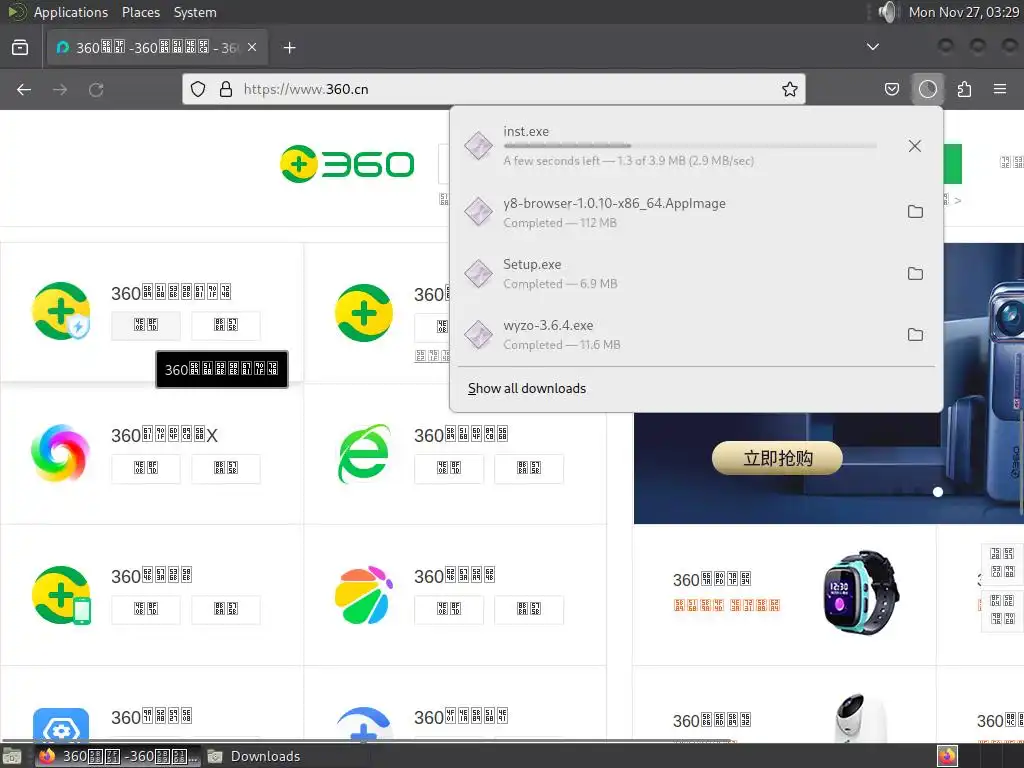Click first button under browser X card
This screenshot has width=1024, height=768.
click(146, 468)
